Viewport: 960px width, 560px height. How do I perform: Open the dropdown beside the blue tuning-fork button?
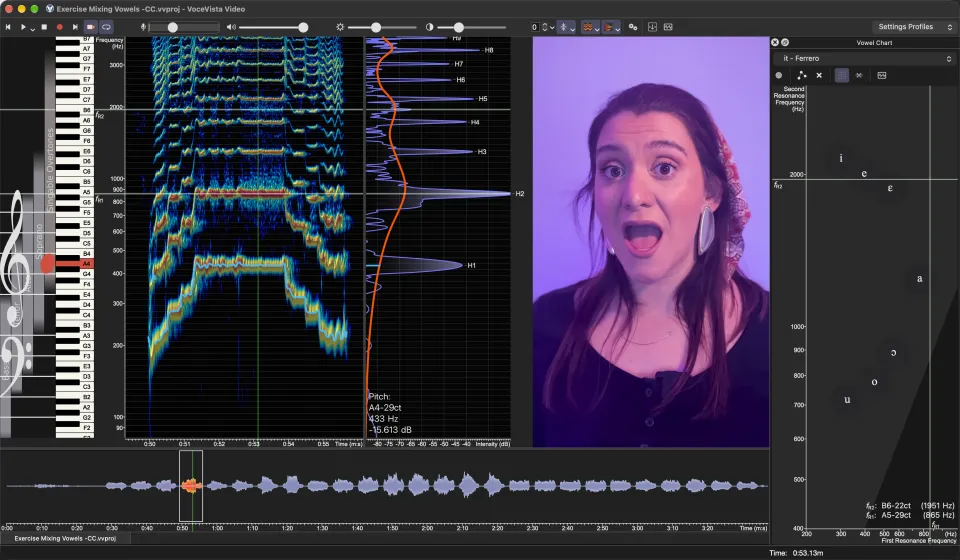(572, 28)
